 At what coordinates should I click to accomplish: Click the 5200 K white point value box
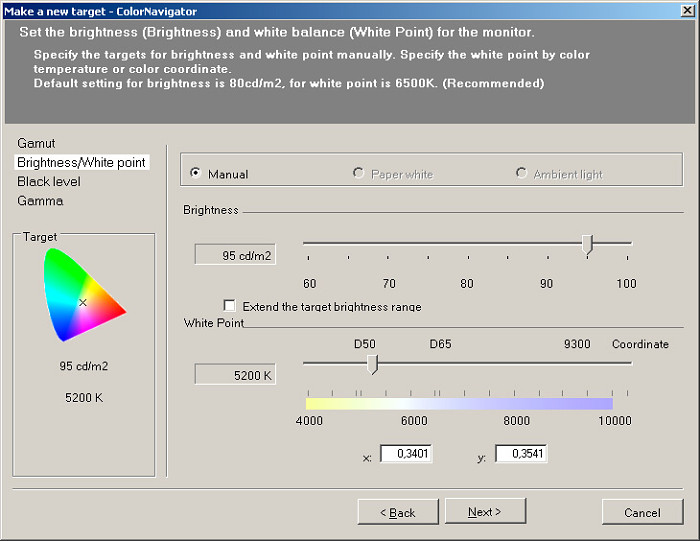235,375
